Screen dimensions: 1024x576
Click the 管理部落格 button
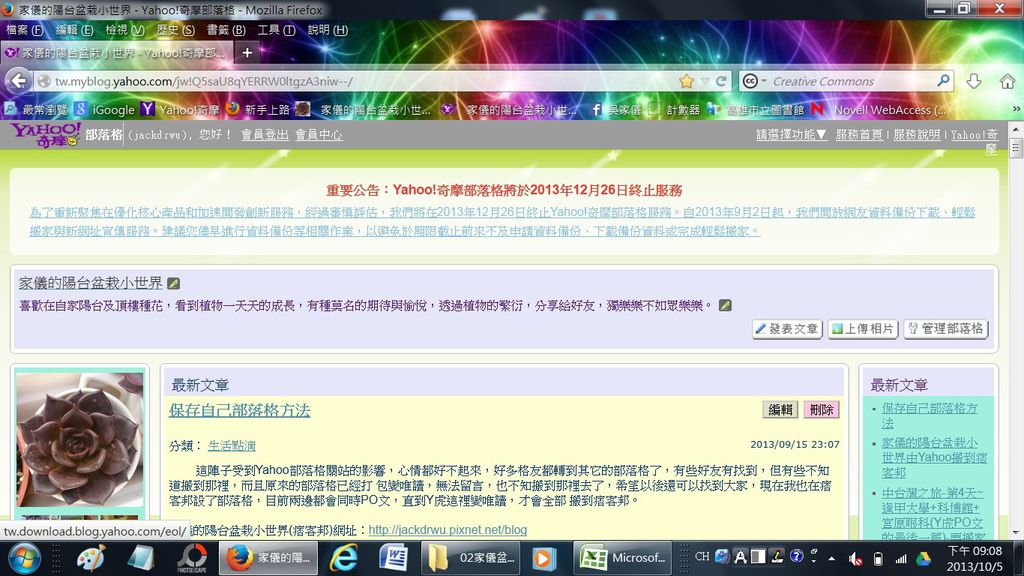[x=946, y=328]
